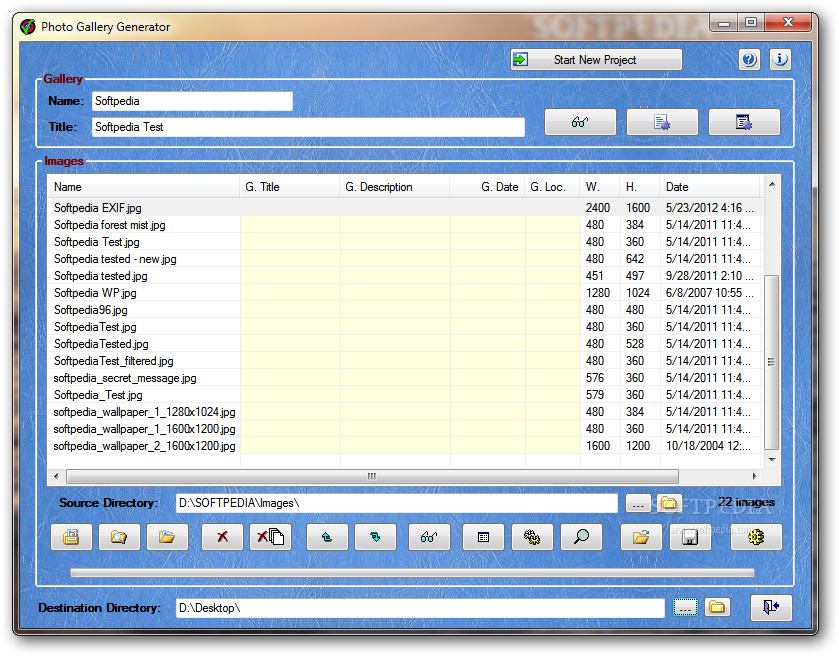Open source folder with folder icon button
Screen dimensions: 839x656
[669, 504]
